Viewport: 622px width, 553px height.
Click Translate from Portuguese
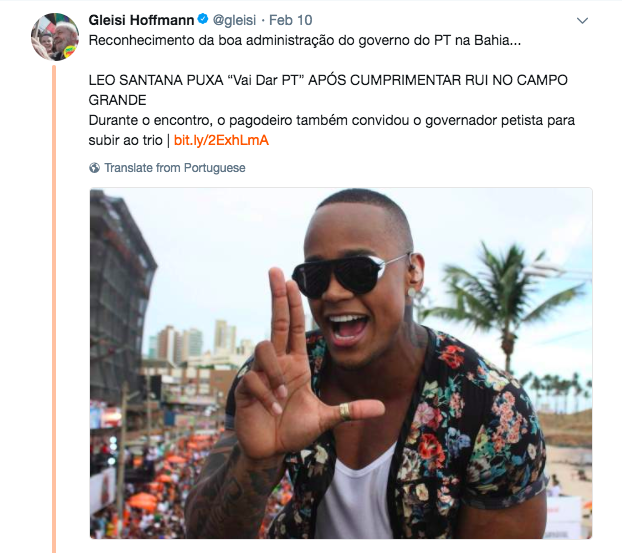175,168
